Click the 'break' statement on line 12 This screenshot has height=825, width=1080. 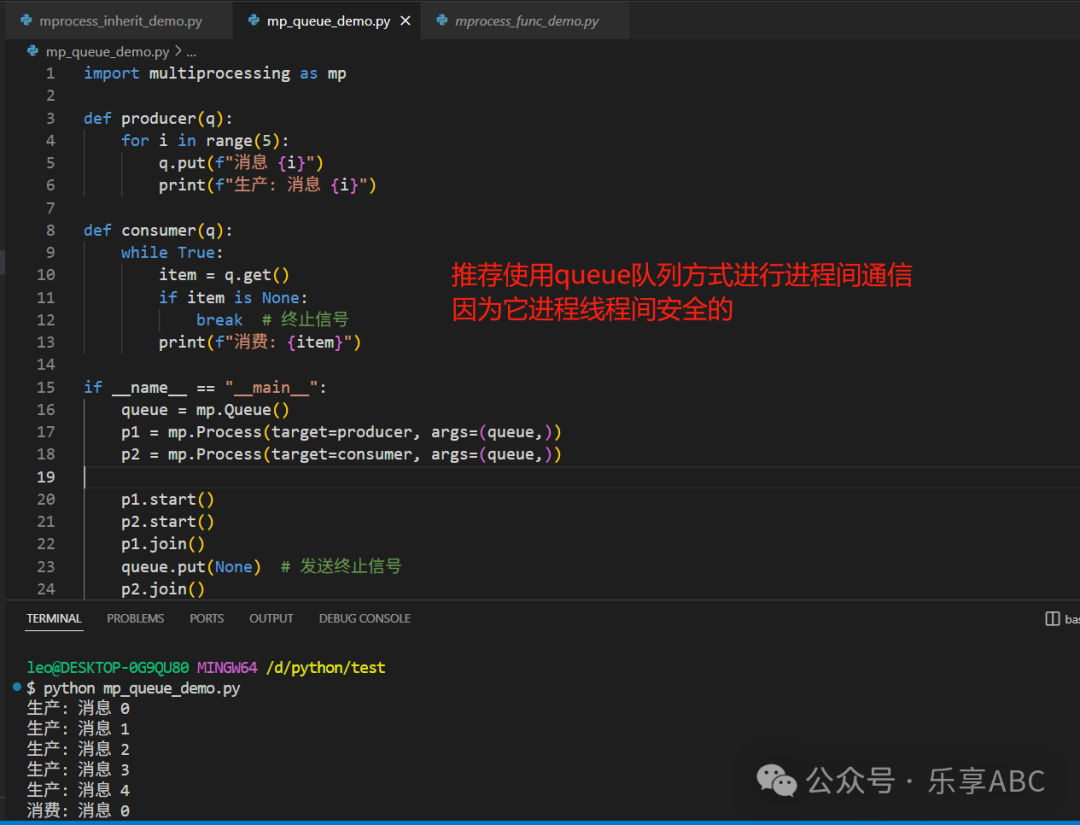[x=219, y=320]
